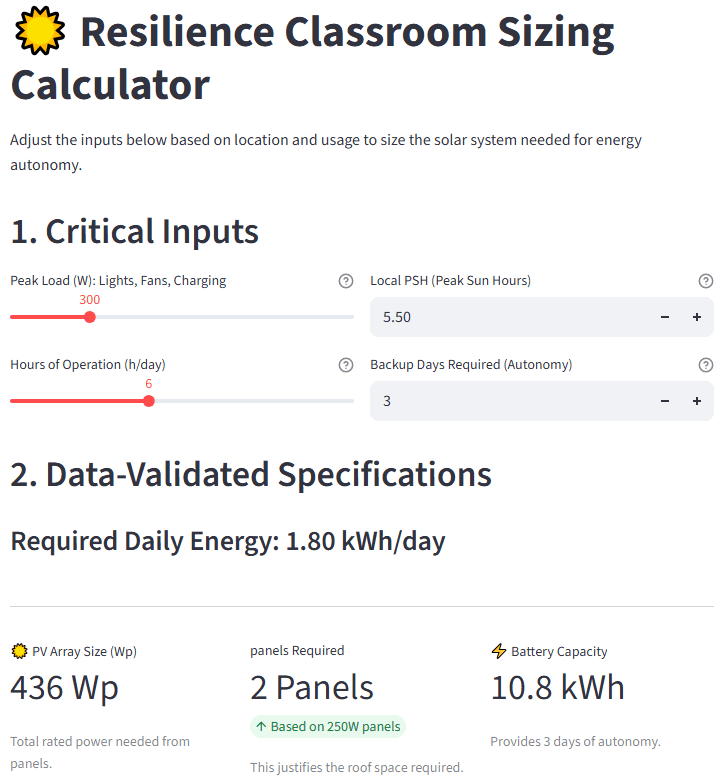The height and width of the screenshot is (780, 721).
Task: Click the '2 Panels' metric value
Action: coord(311,688)
